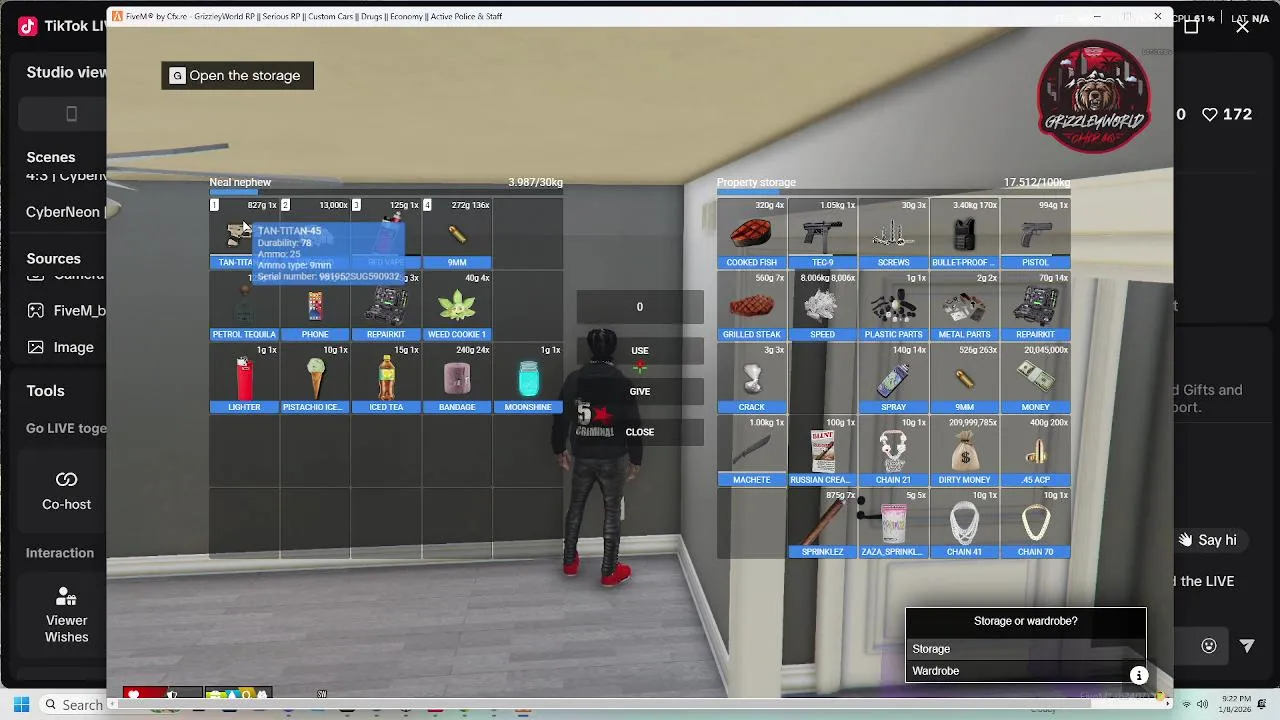The image size is (1280, 720).
Task: Select the Chain 70 item
Action: click(x=1035, y=523)
